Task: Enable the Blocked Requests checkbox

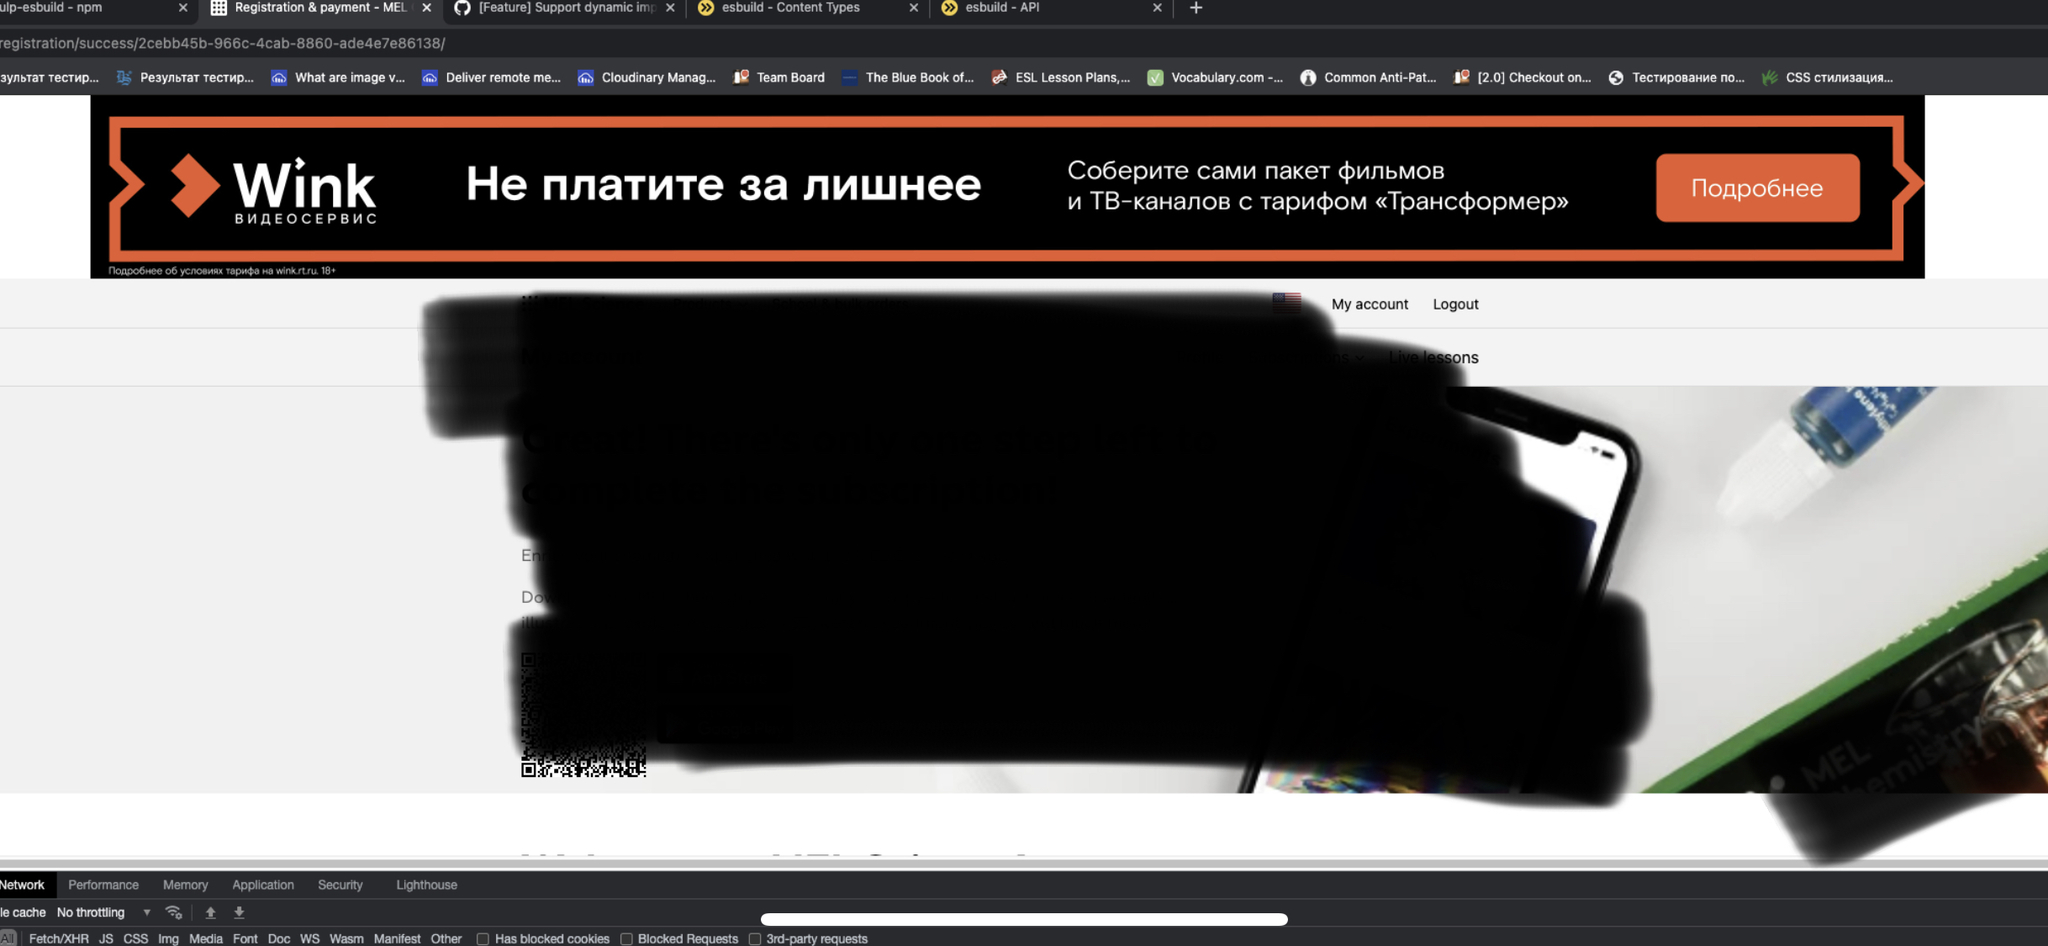Action: pos(626,939)
